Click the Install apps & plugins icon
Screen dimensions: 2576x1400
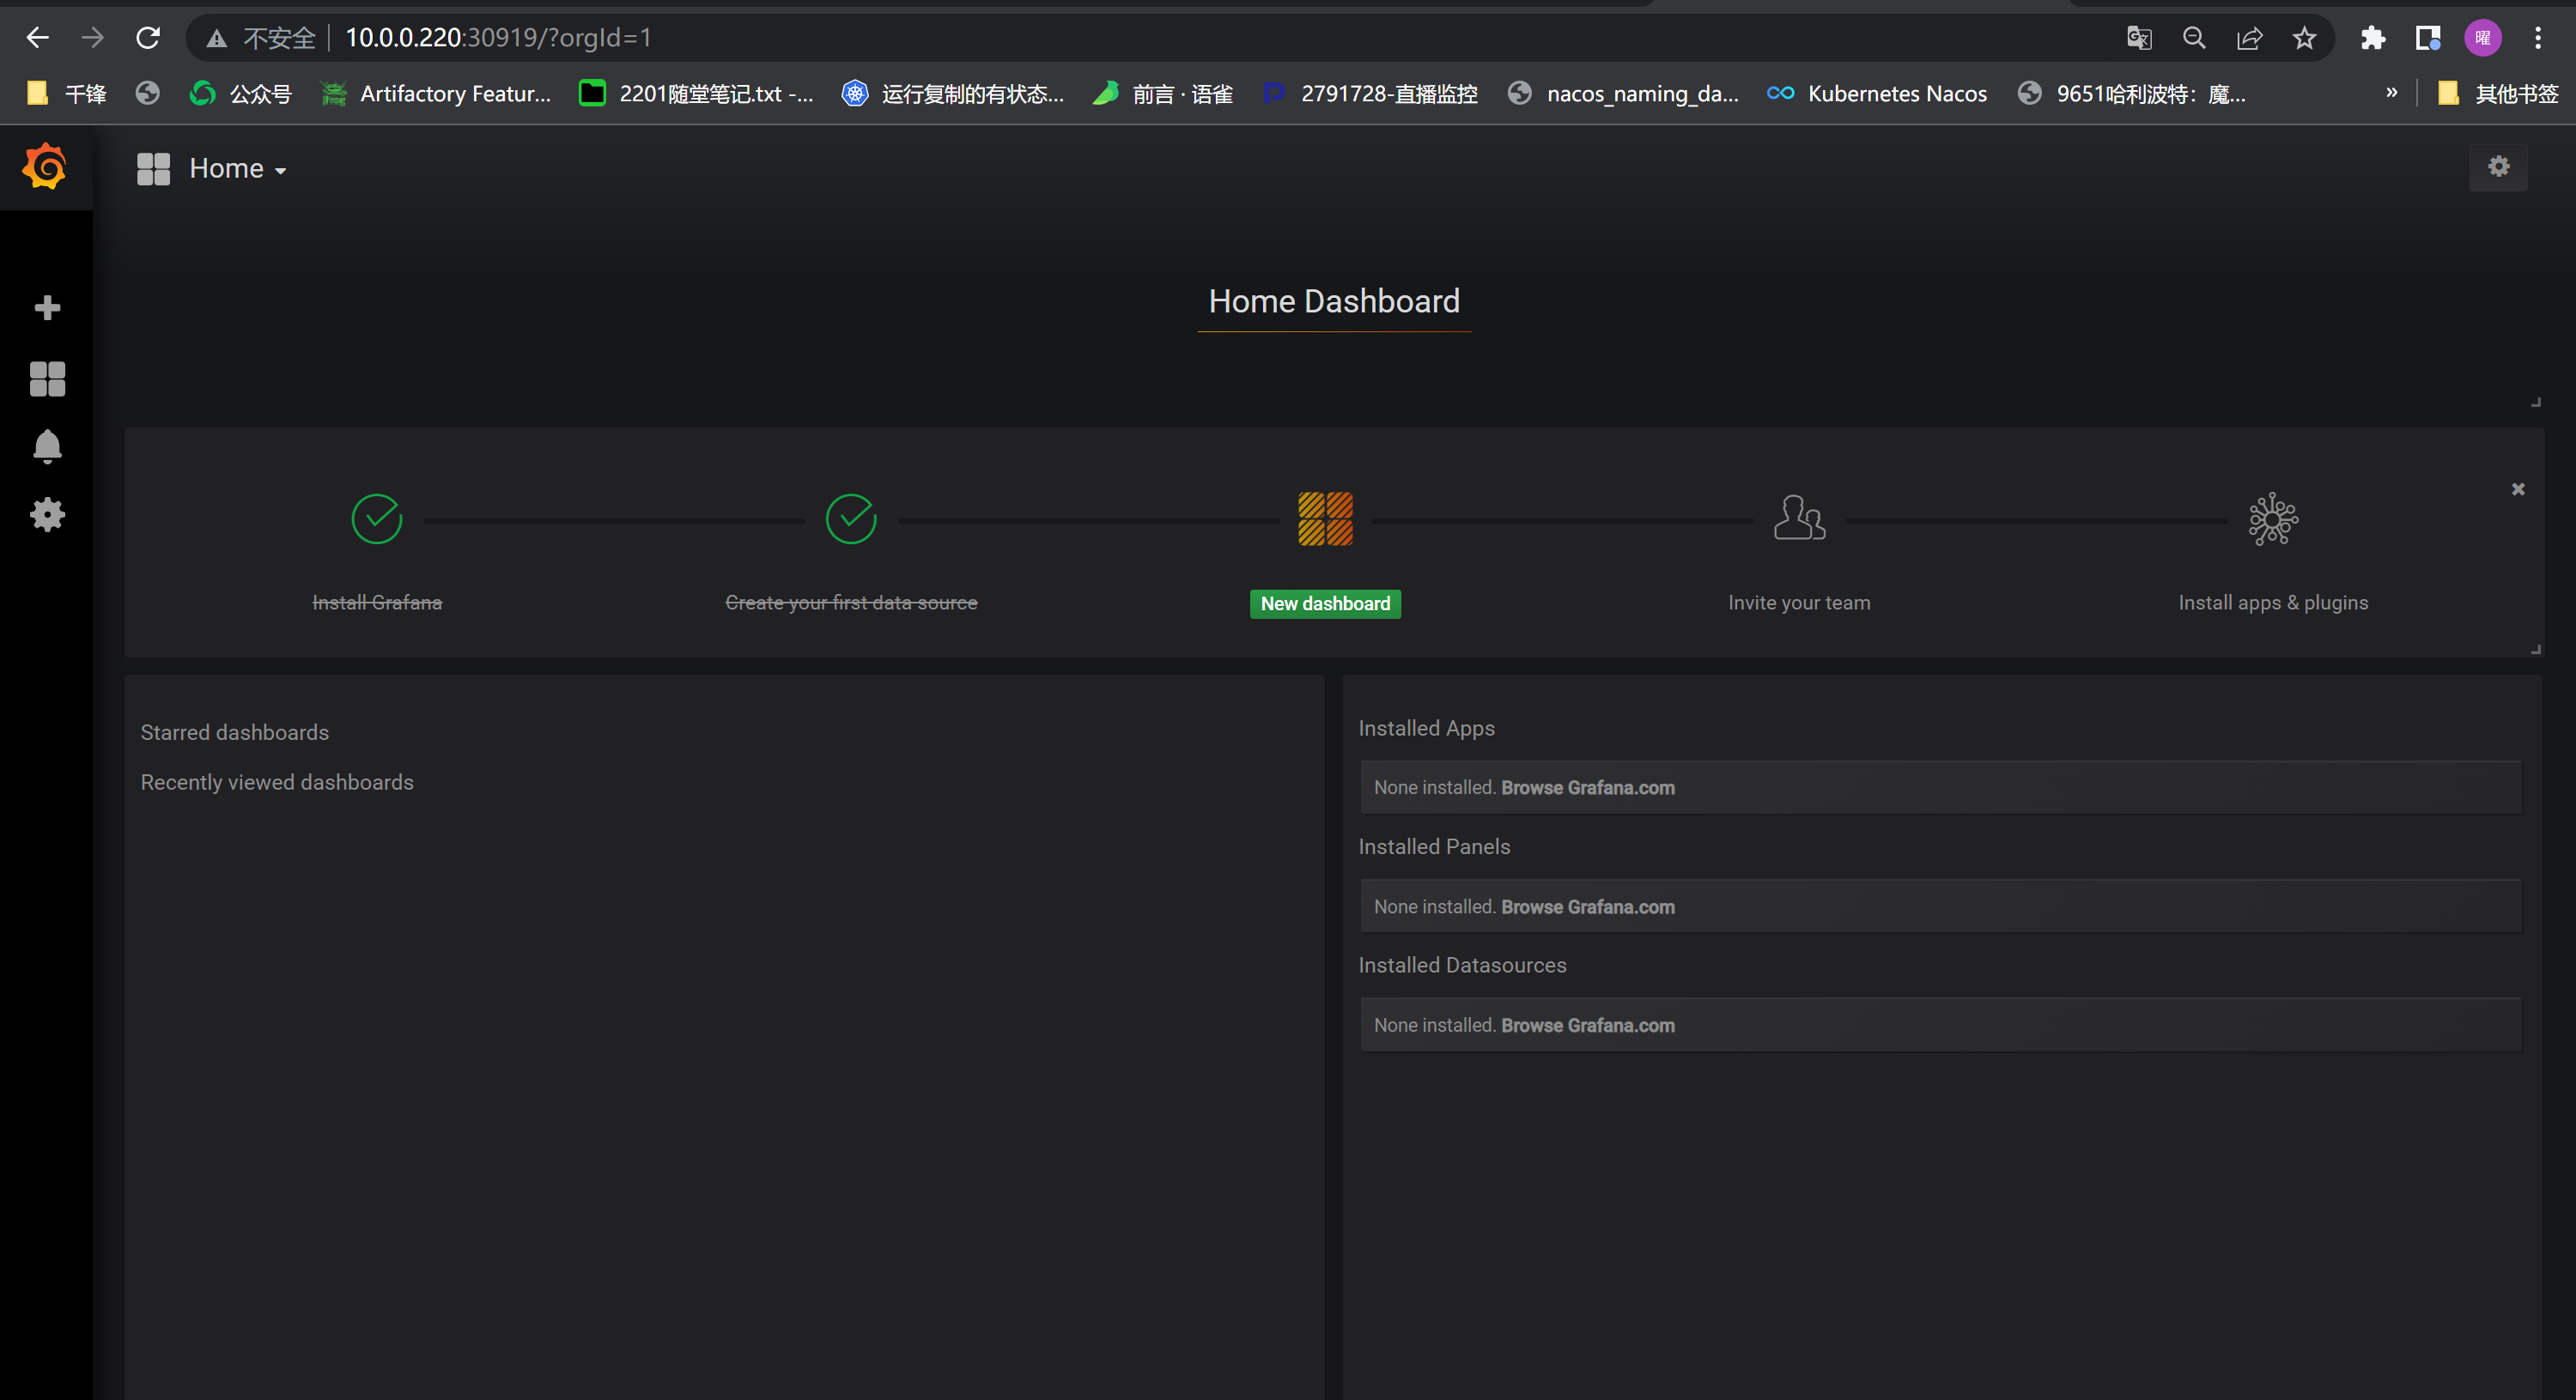coord(2273,519)
